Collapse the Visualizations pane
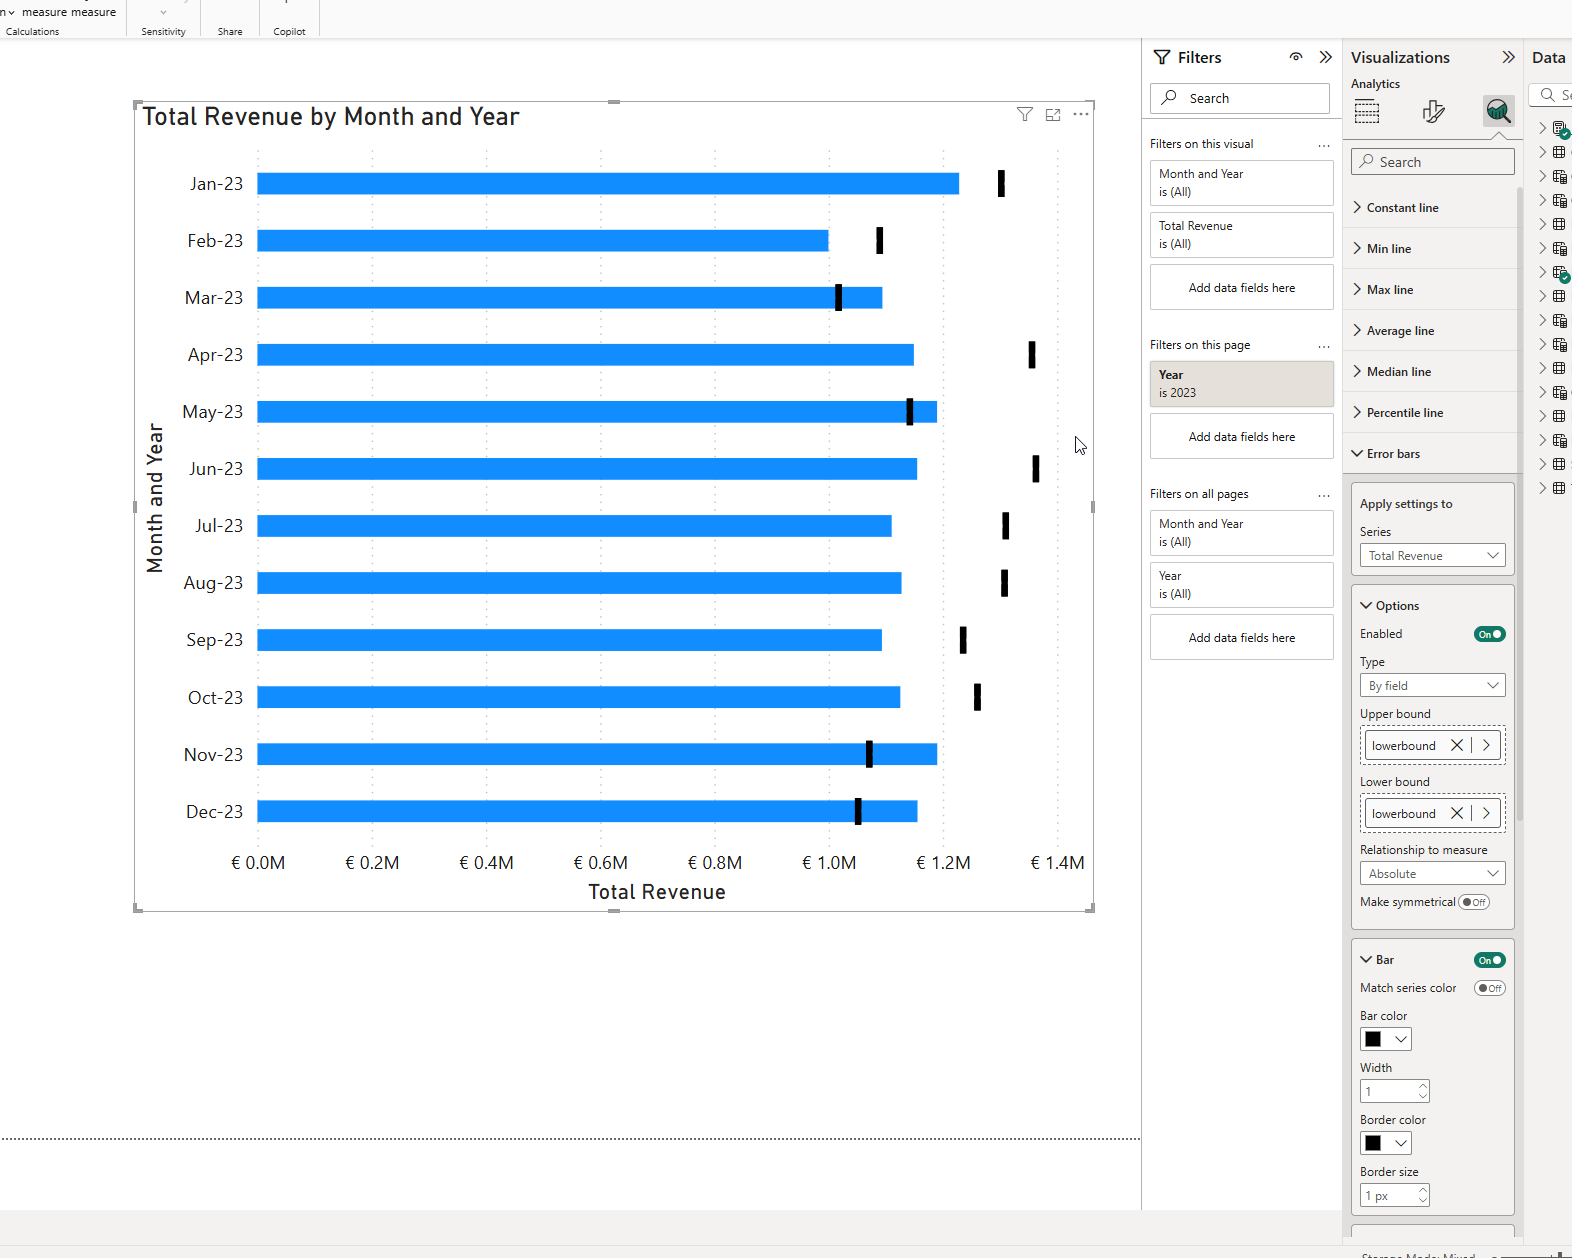 click(x=1509, y=57)
